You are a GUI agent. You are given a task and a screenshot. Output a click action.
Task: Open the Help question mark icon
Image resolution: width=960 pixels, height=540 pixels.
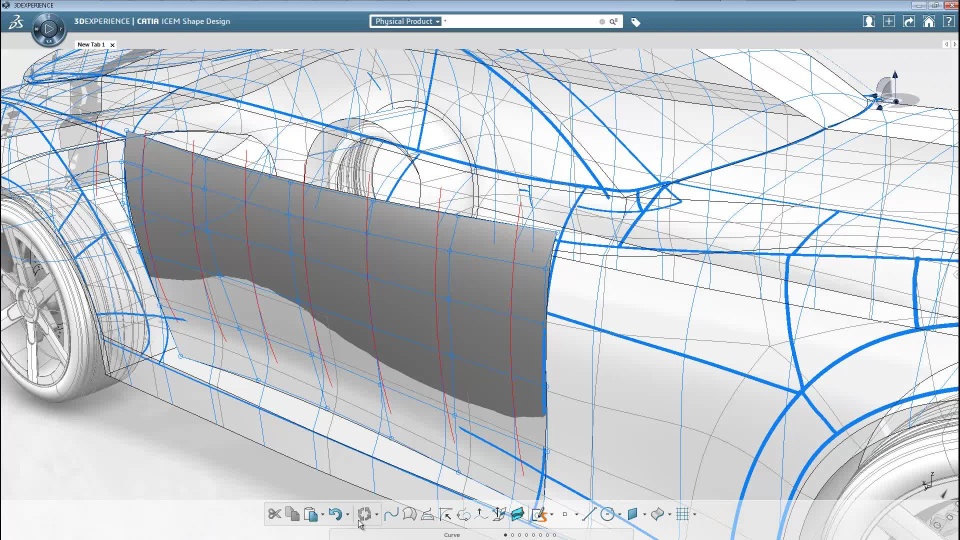point(948,21)
